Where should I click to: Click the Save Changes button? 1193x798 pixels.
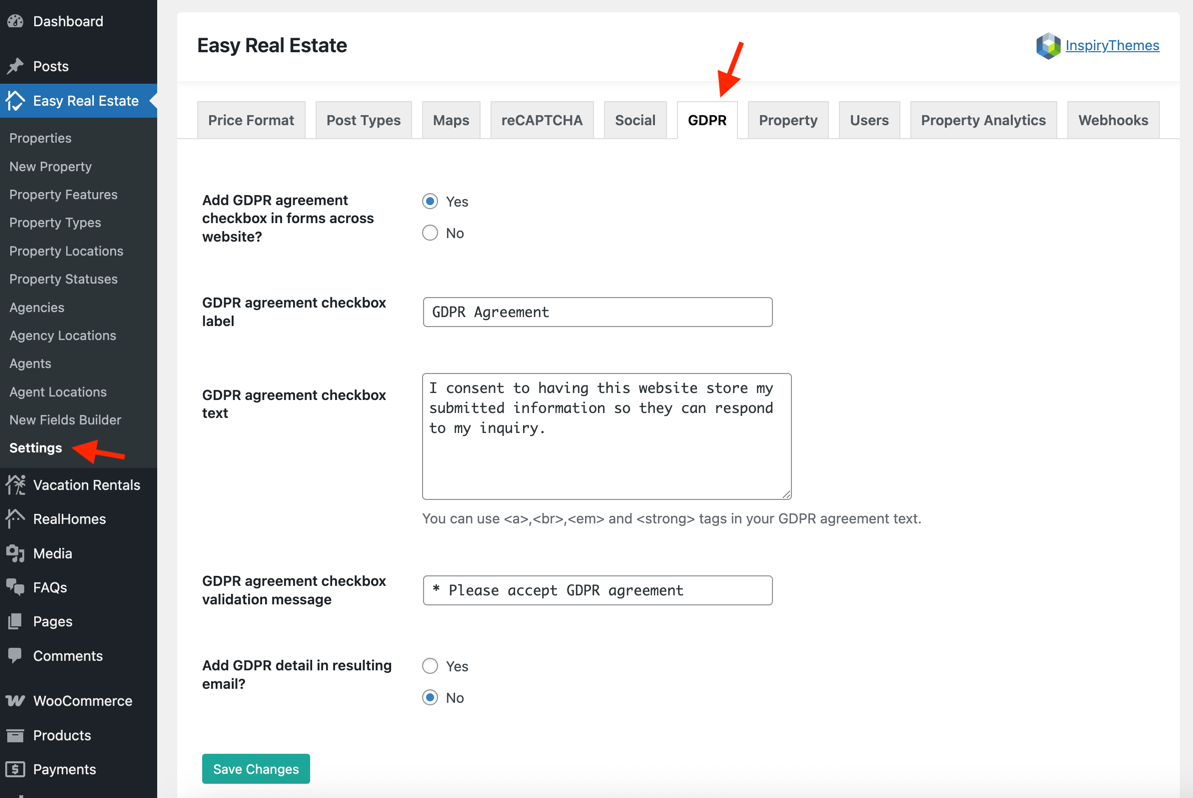coord(256,769)
